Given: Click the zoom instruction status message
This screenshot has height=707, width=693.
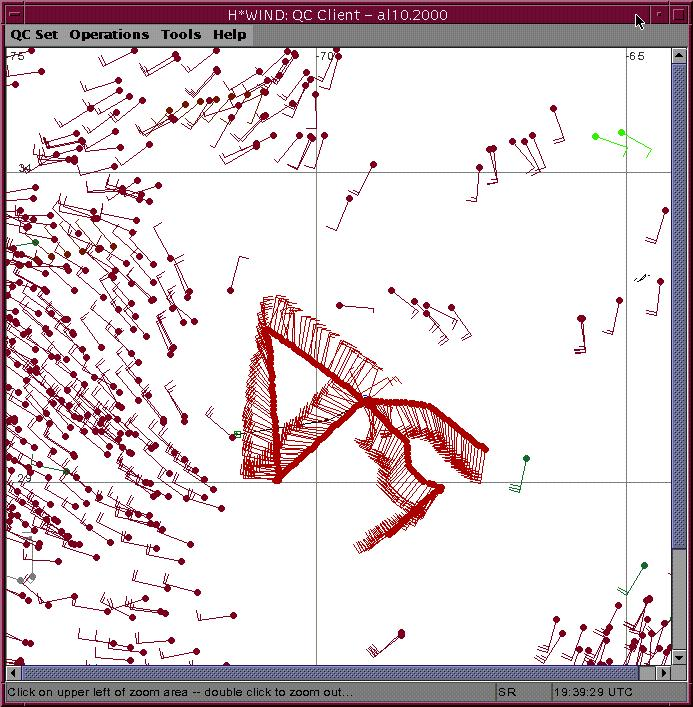Looking at the screenshot, I should pos(180,692).
